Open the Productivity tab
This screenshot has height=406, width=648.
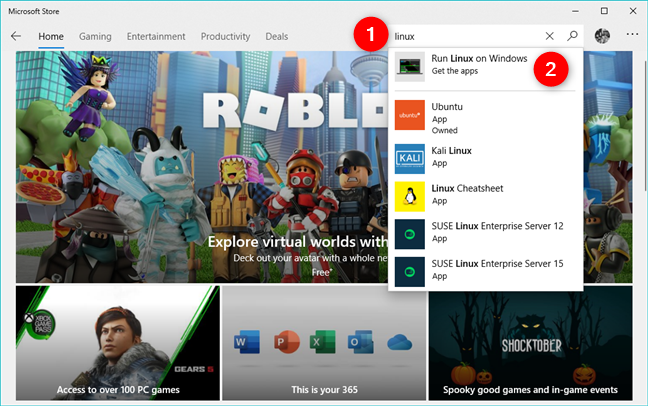point(225,37)
